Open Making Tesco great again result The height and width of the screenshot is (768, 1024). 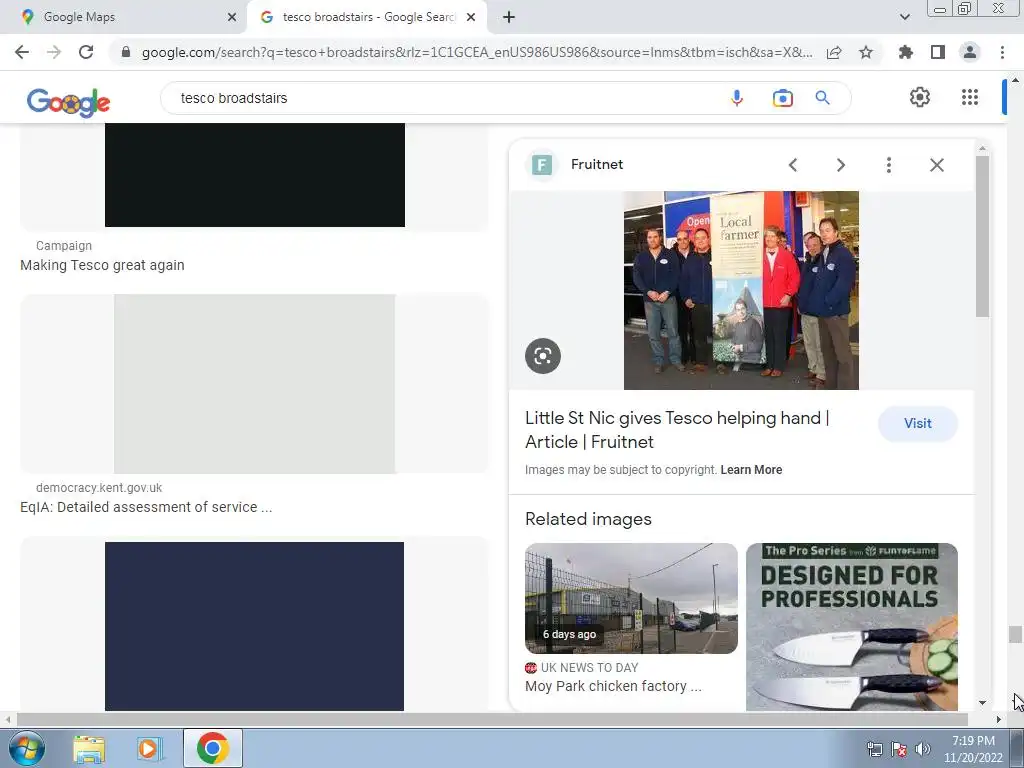[103, 265]
